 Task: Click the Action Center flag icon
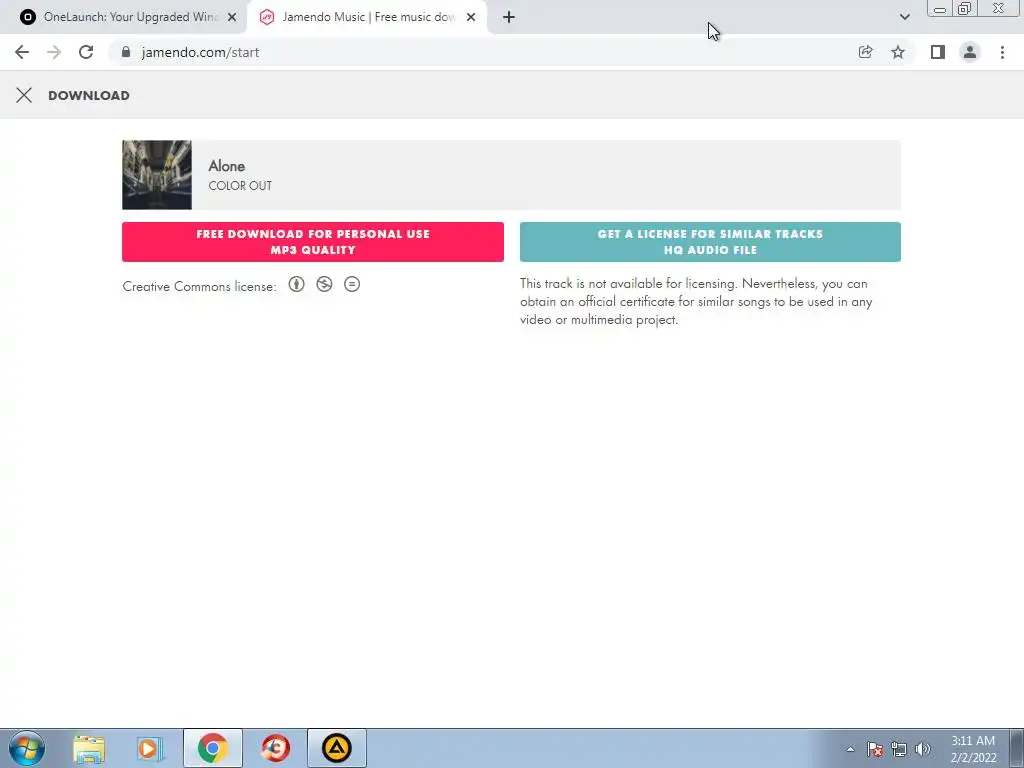point(875,749)
